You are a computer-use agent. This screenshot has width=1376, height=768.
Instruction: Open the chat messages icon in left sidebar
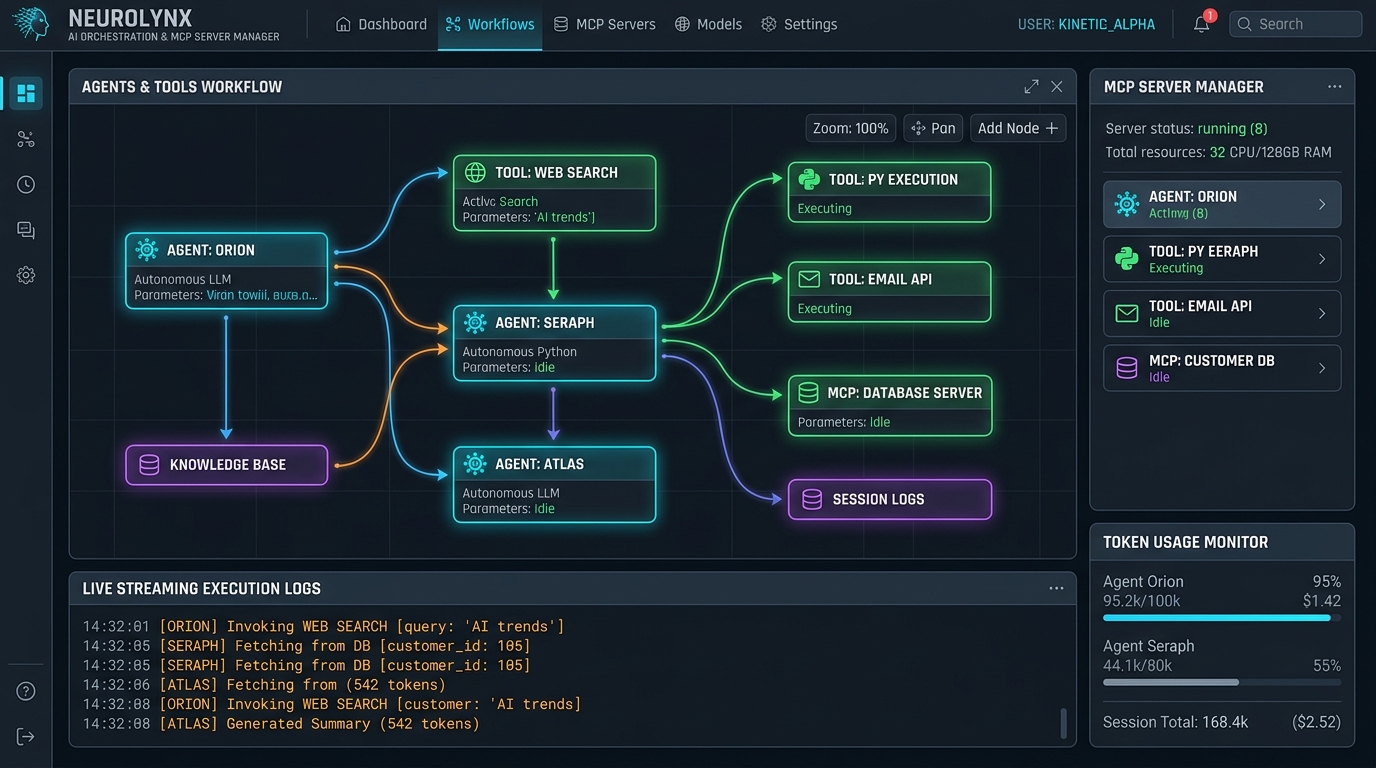point(26,230)
